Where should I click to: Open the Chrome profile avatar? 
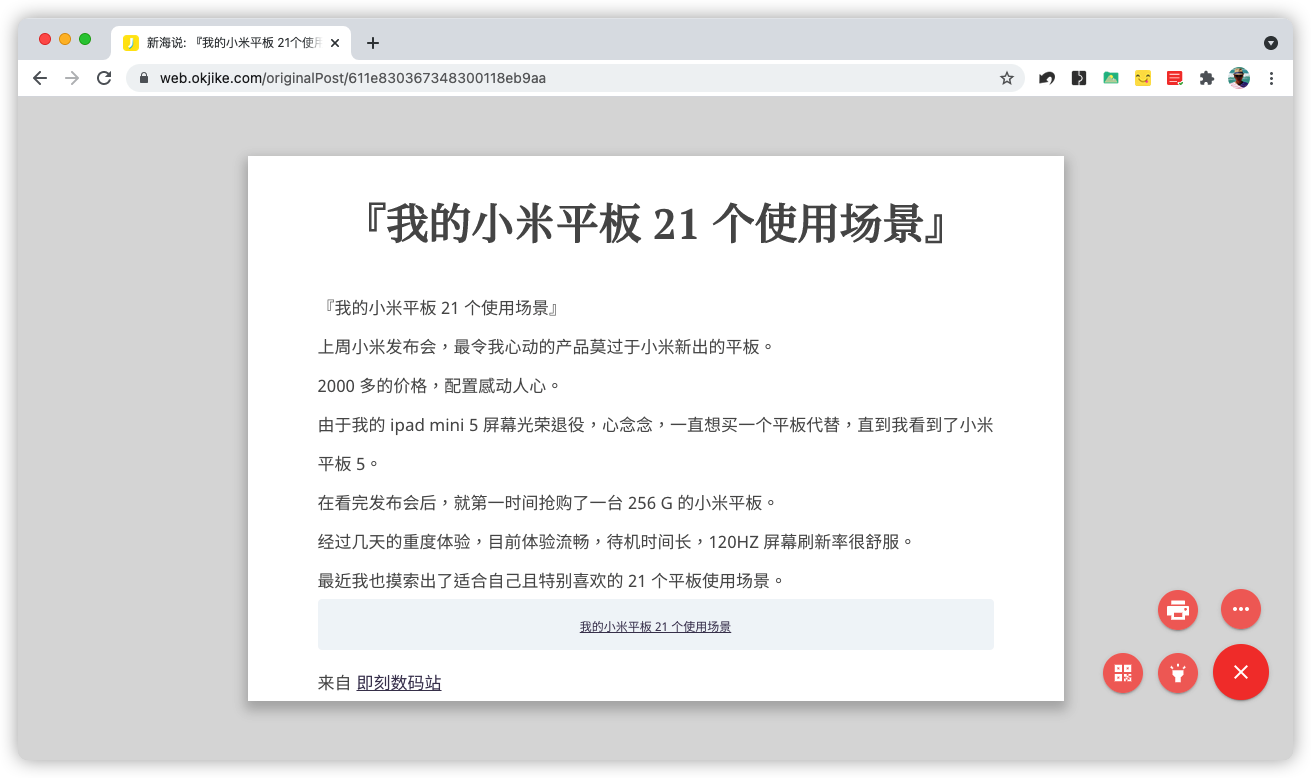click(x=1239, y=78)
